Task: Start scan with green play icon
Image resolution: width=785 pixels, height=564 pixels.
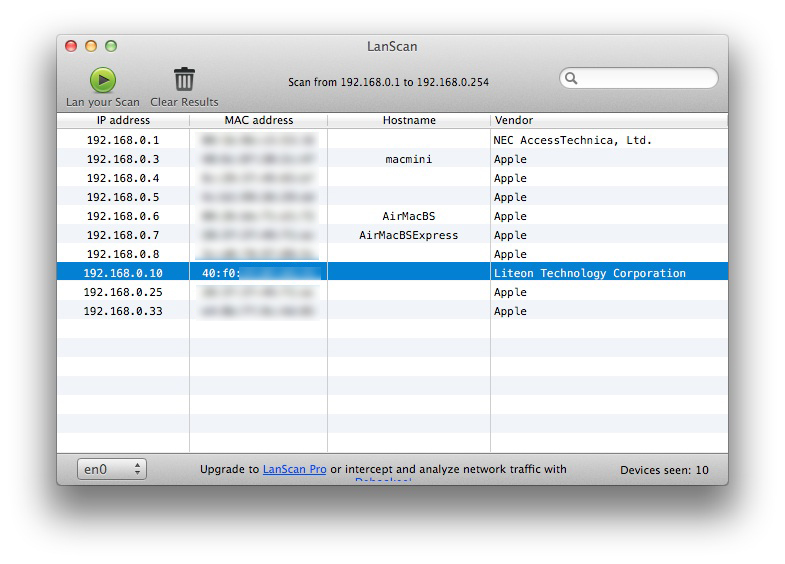Action: 103,80
